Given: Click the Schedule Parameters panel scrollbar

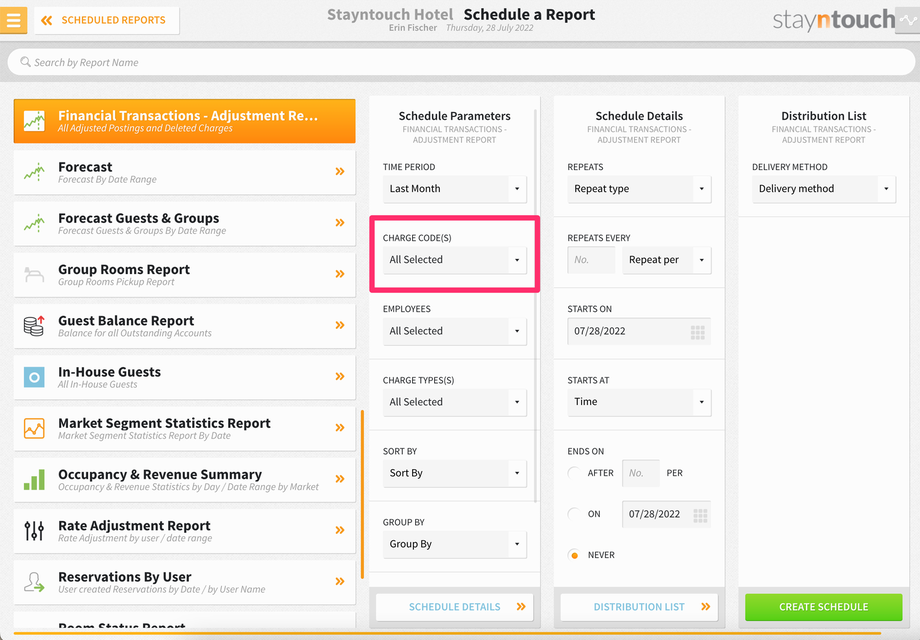Looking at the screenshot, I should [536, 305].
